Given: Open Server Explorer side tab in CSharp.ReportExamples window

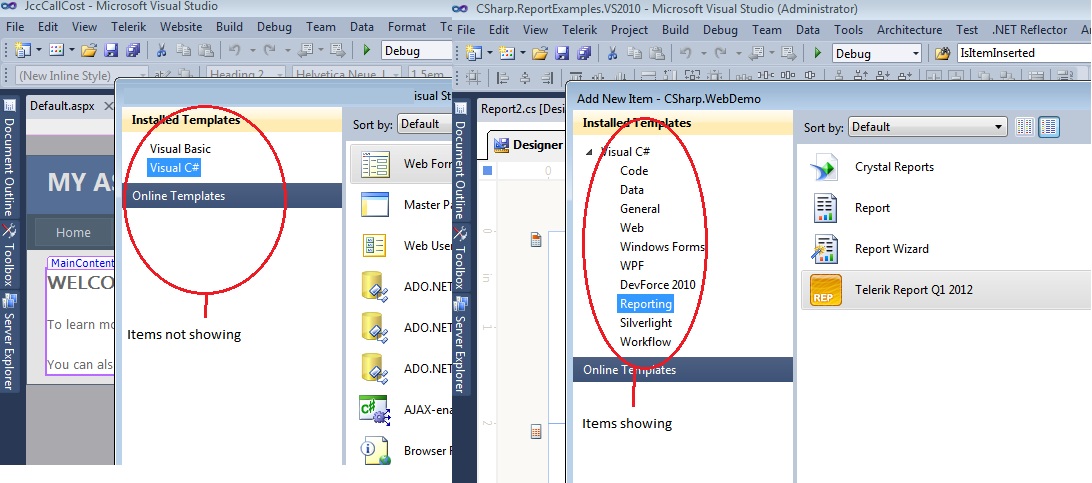Looking at the screenshot, I should click(x=460, y=345).
